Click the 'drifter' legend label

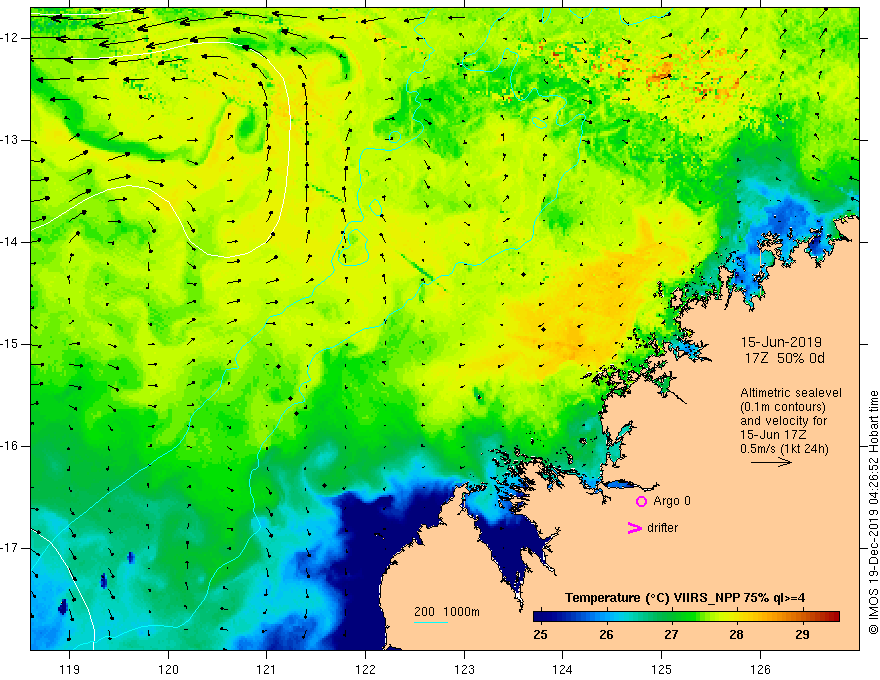click(662, 528)
